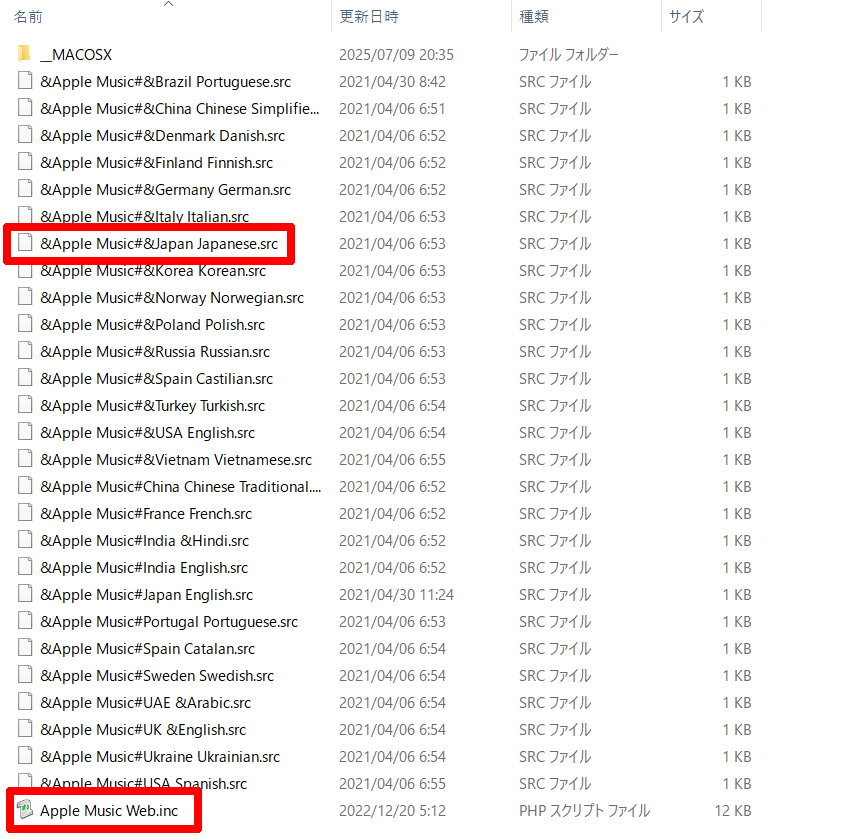Click the Spain Castilian.src file icon

25,378
